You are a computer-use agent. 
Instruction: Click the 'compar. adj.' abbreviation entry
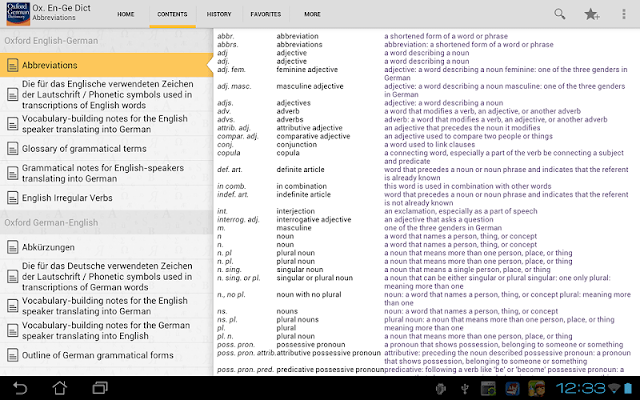click(238, 136)
